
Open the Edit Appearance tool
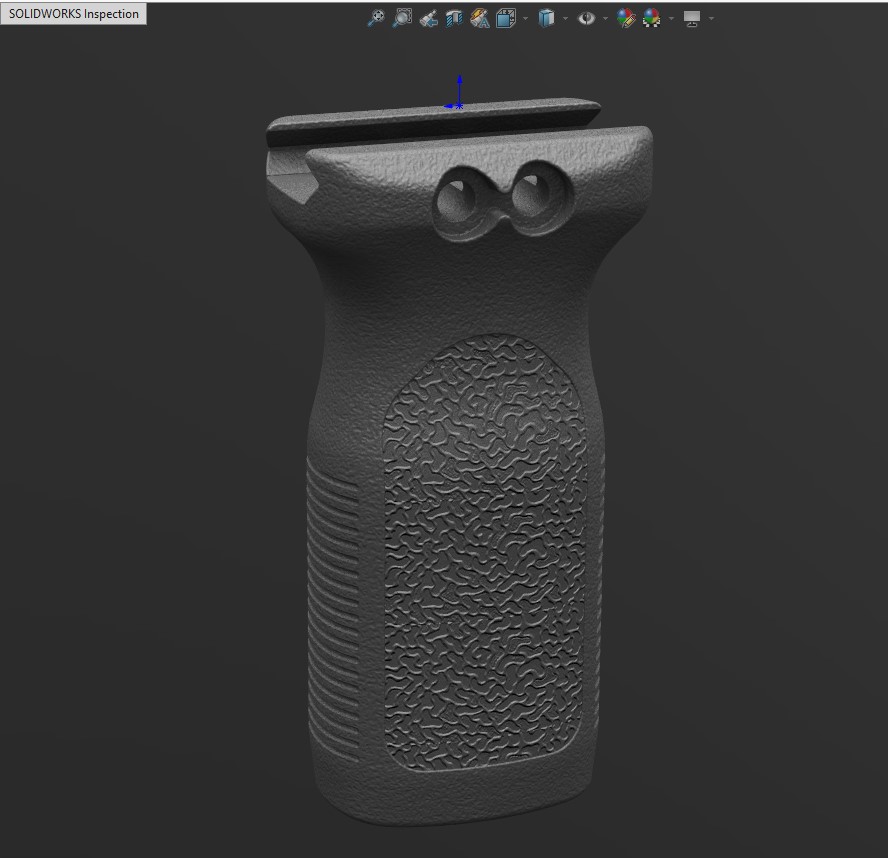tap(626, 18)
